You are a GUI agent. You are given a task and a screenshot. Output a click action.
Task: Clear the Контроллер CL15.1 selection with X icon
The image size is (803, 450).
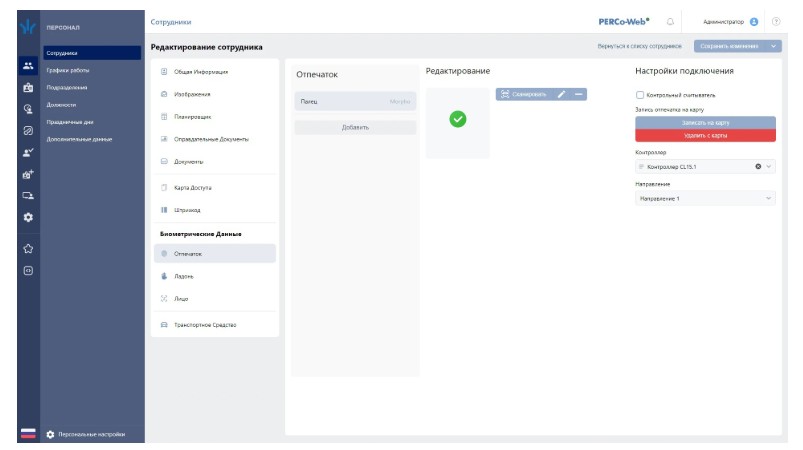click(x=758, y=166)
